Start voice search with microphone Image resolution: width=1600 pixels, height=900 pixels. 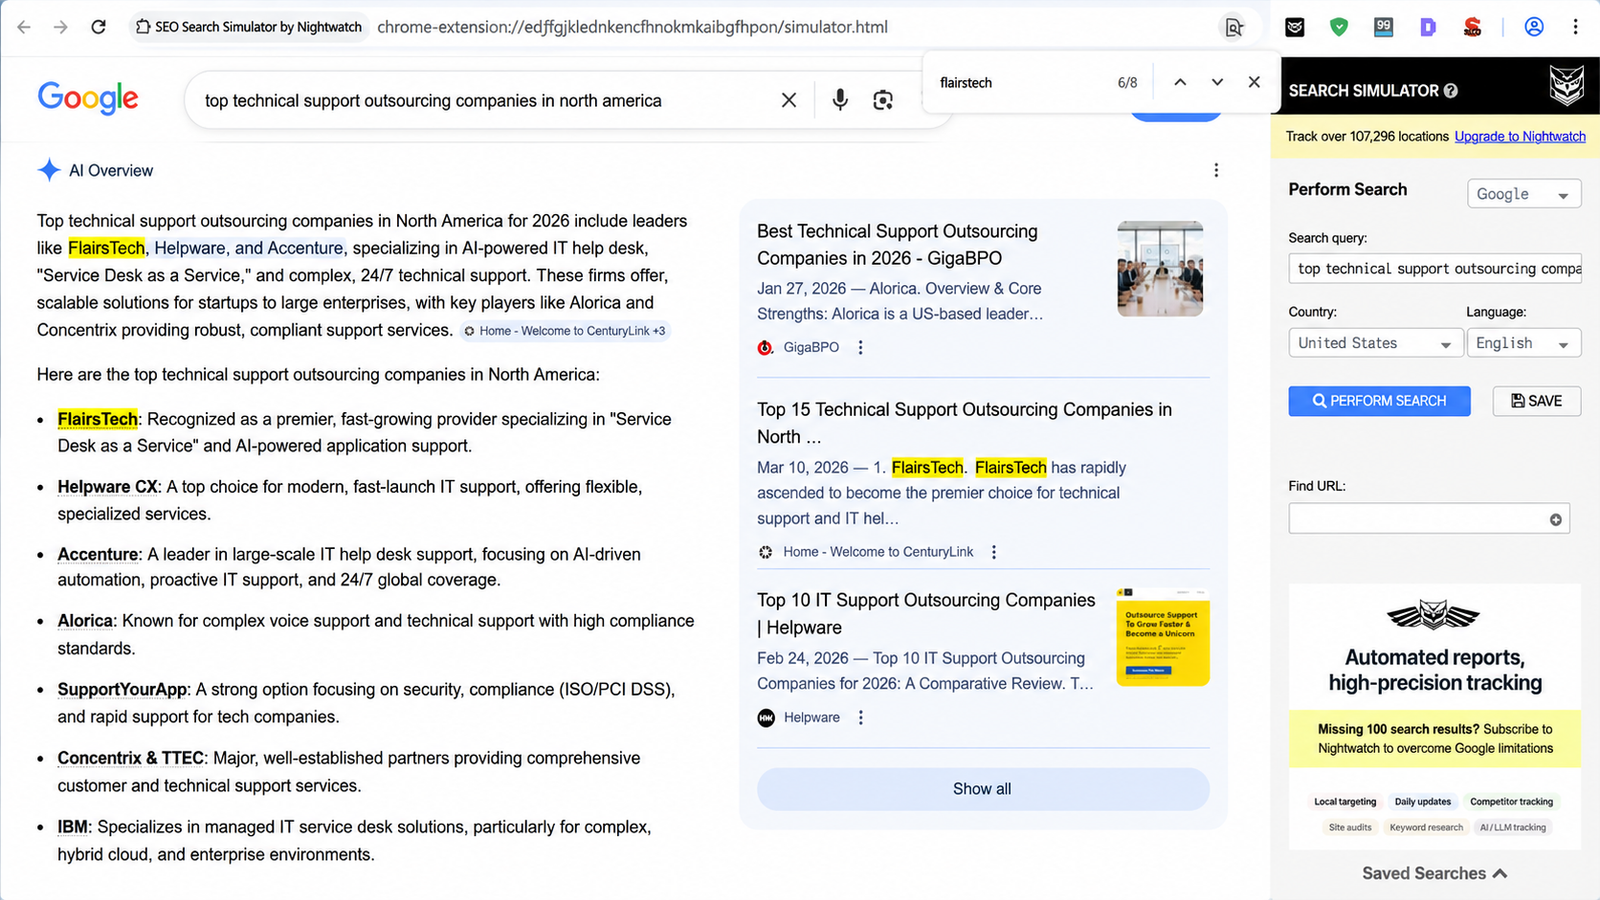click(x=840, y=100)
